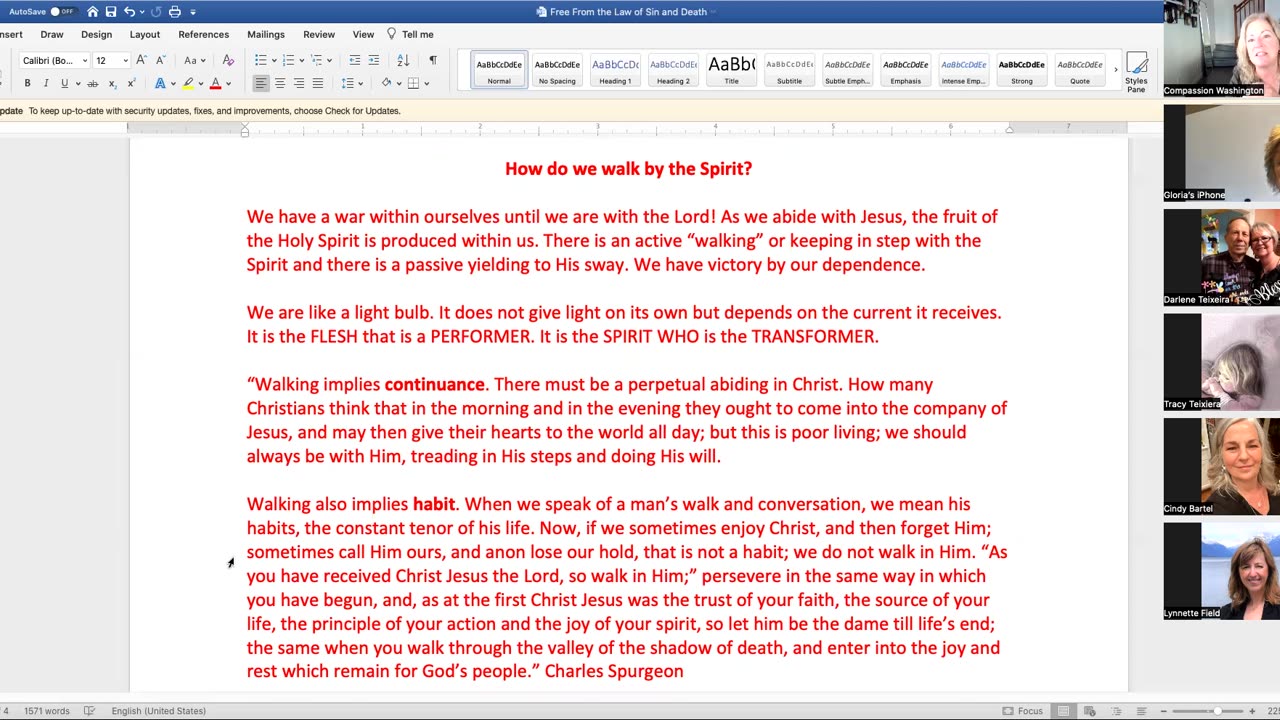
Task: Adjust the zoom slider in status bar
Action: [1216, 711]
